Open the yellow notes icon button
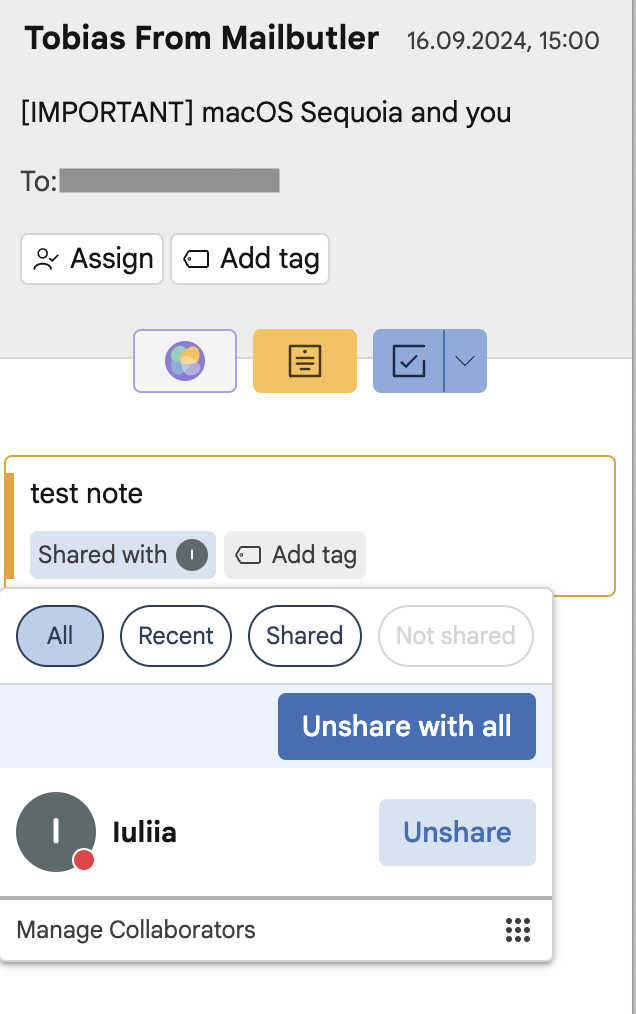Image resolution: width=636 pixels, height=1014 pixels. pos(305,361)
